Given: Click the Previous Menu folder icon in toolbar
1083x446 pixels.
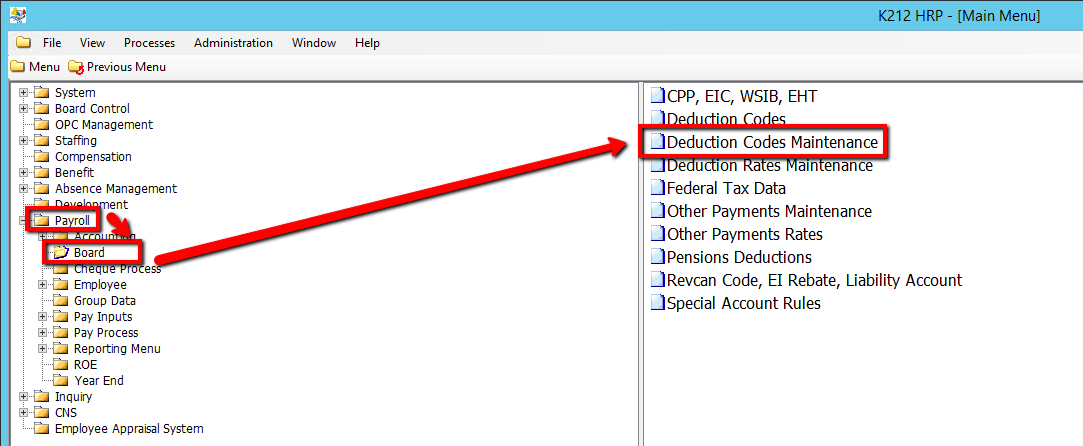Looking at the screenshot, I should 76,67.
